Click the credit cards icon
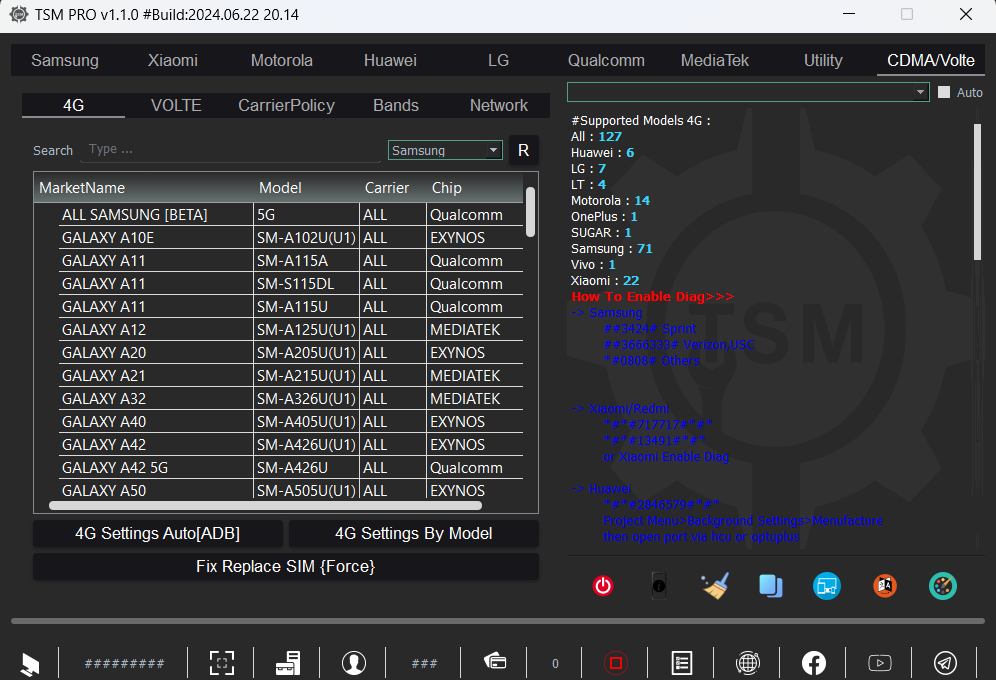The image size is (996, 680). (x=495, y=662)
